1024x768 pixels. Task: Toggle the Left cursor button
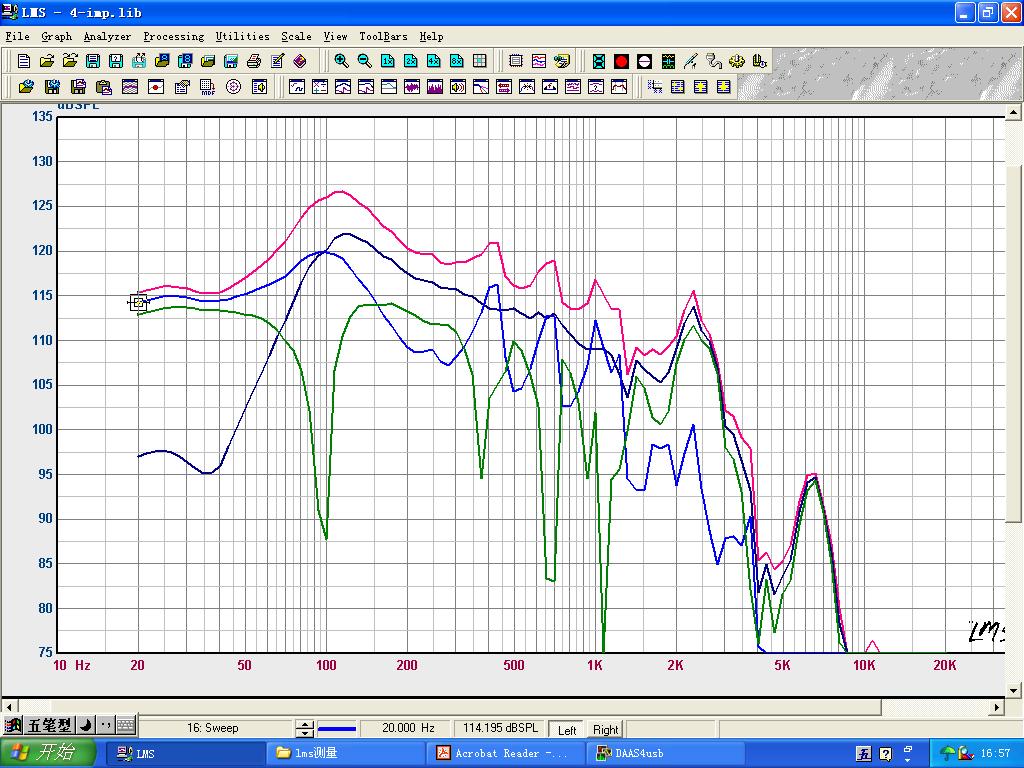pyautogui.click(x=567, y=729)
